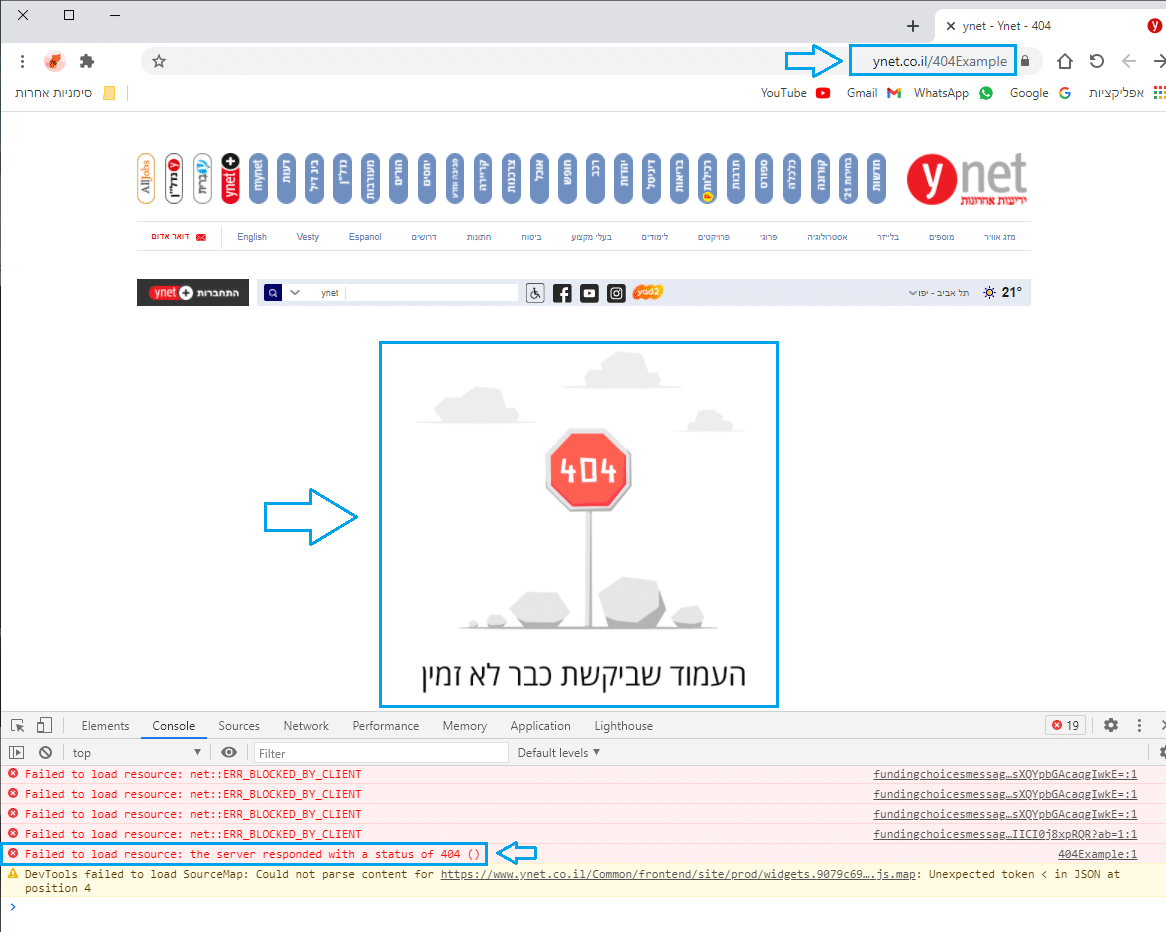Open the Lighthouse tab
This screenshot has height=932, width=1166.
coord(623,726)
